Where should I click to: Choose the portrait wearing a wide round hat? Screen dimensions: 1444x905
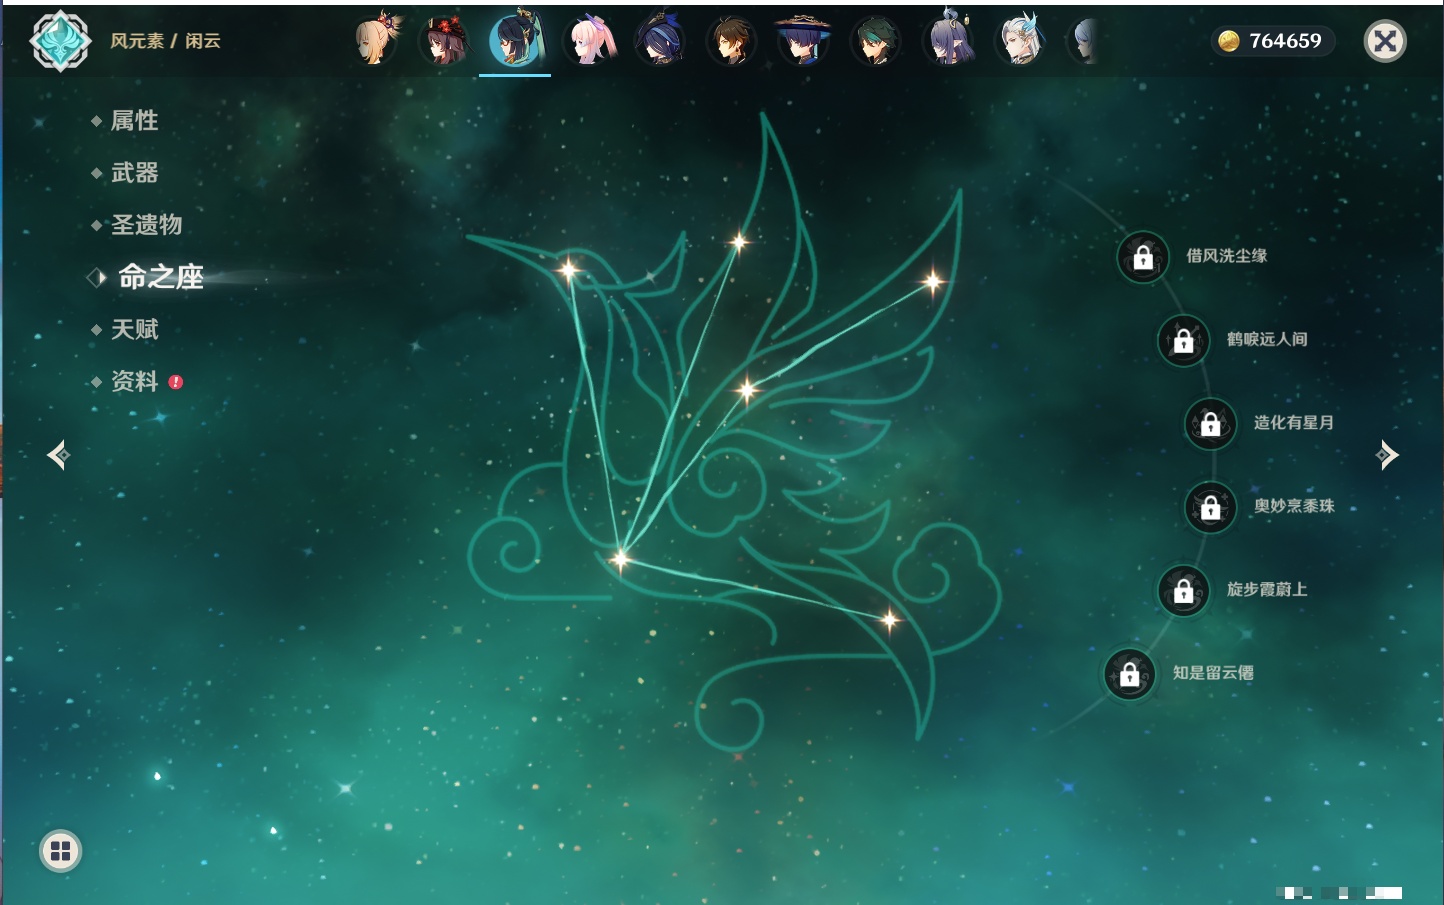[803, 41]
